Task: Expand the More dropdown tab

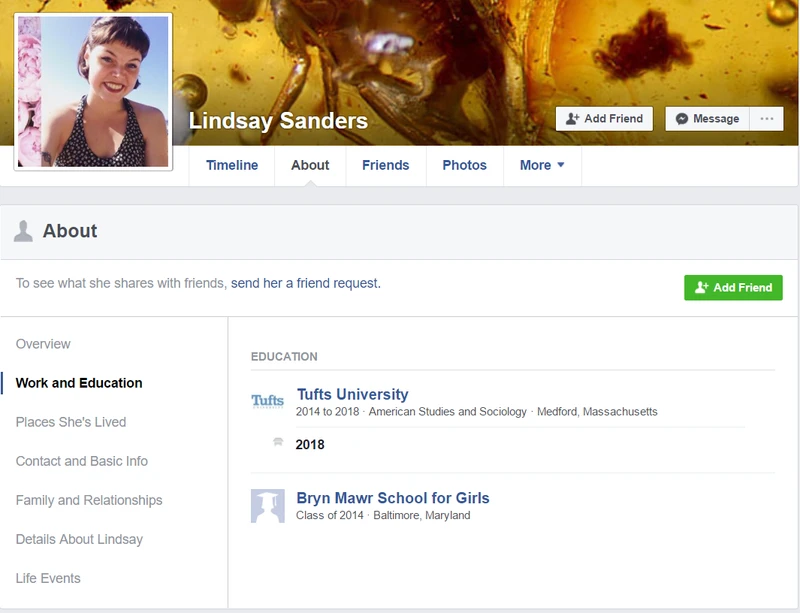Action: (x=542, y=165)
